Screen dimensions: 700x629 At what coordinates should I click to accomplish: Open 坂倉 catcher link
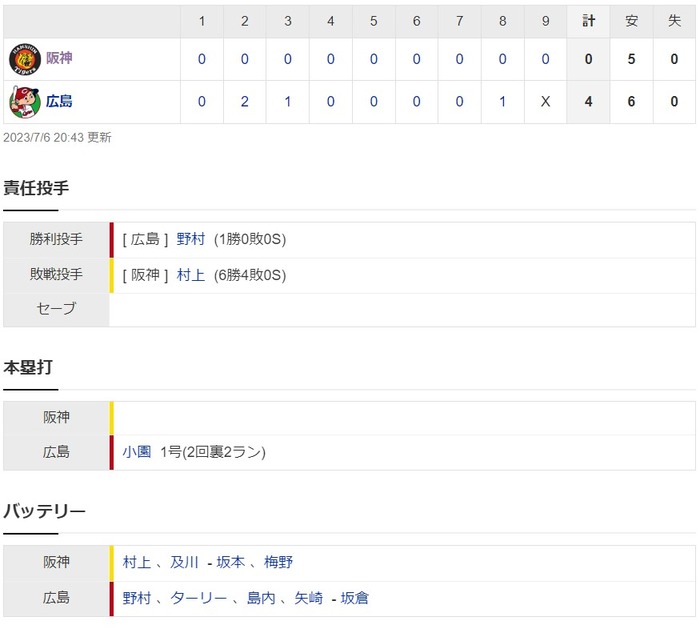(355, 598)
